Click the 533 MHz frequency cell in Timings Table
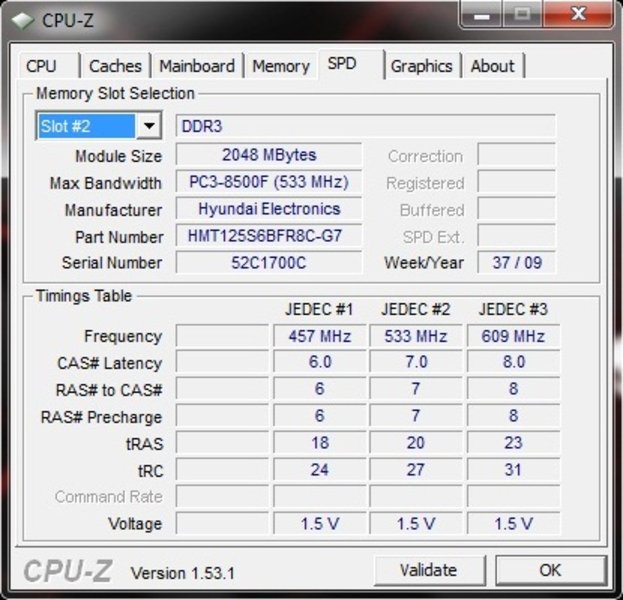 coord(416,336)
